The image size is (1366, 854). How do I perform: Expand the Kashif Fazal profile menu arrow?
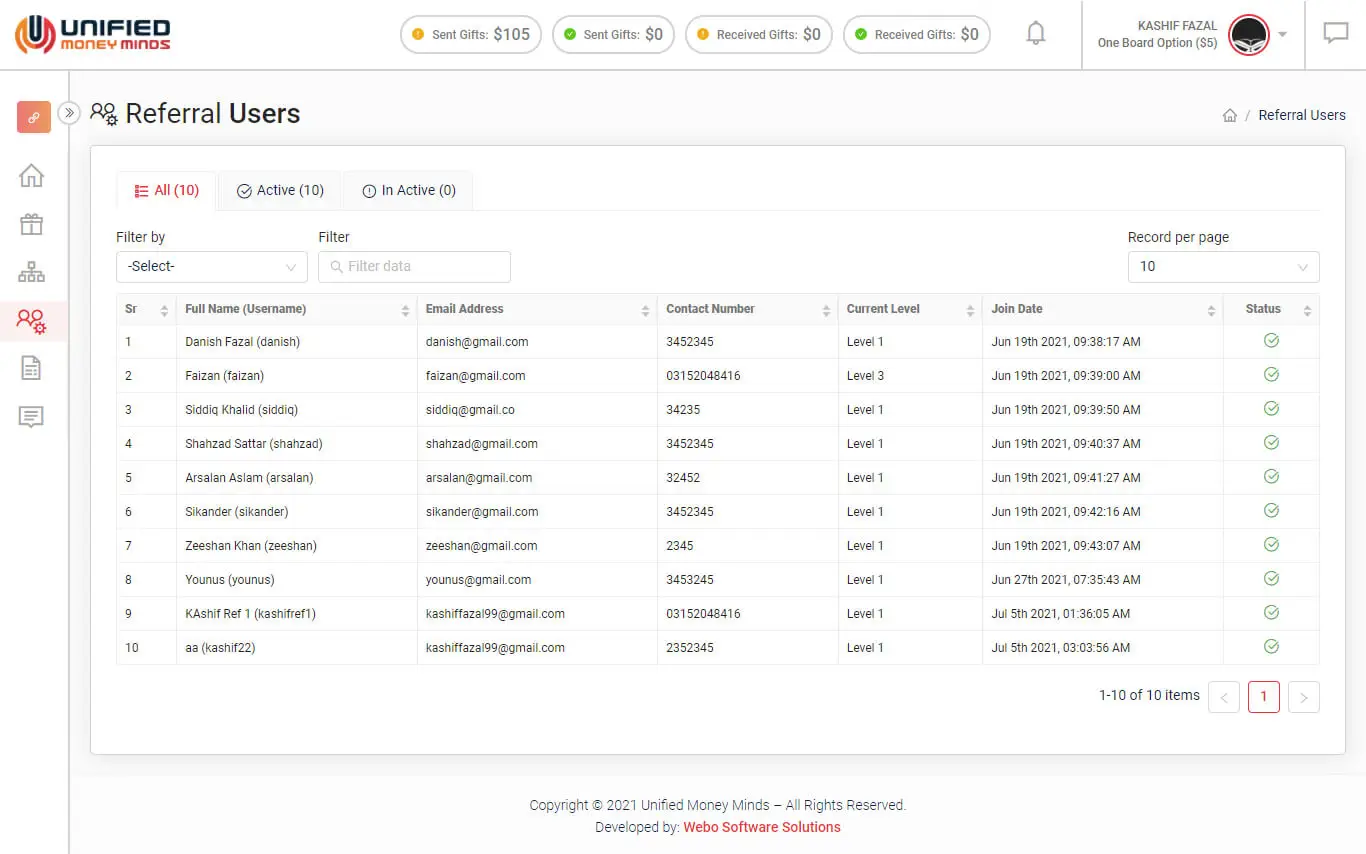coord(1283,34)
